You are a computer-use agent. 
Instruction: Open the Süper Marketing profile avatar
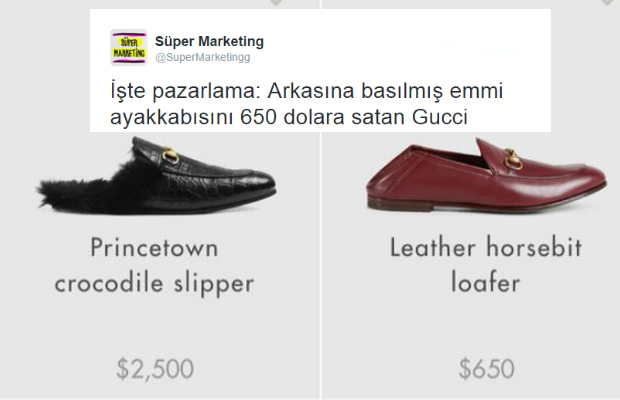(x=129, y=47)
